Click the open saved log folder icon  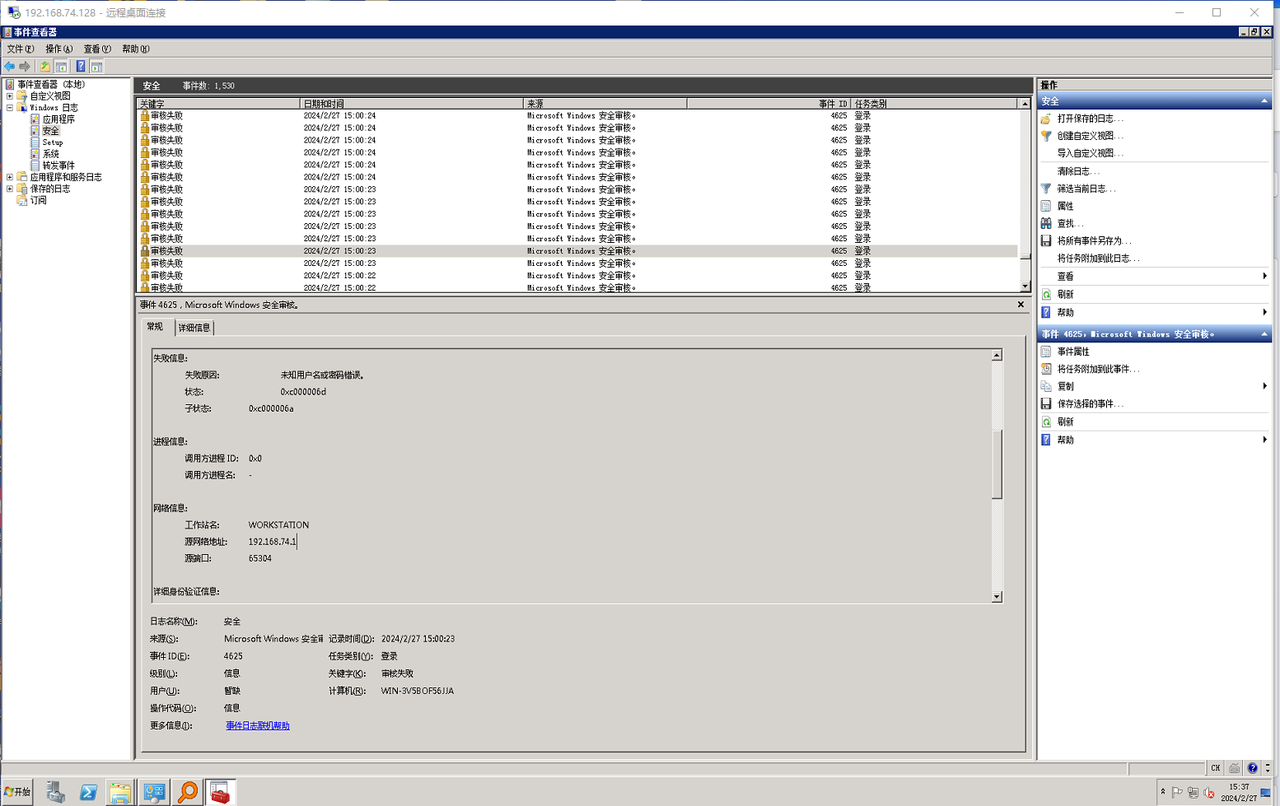click(x=1046, y=119)
